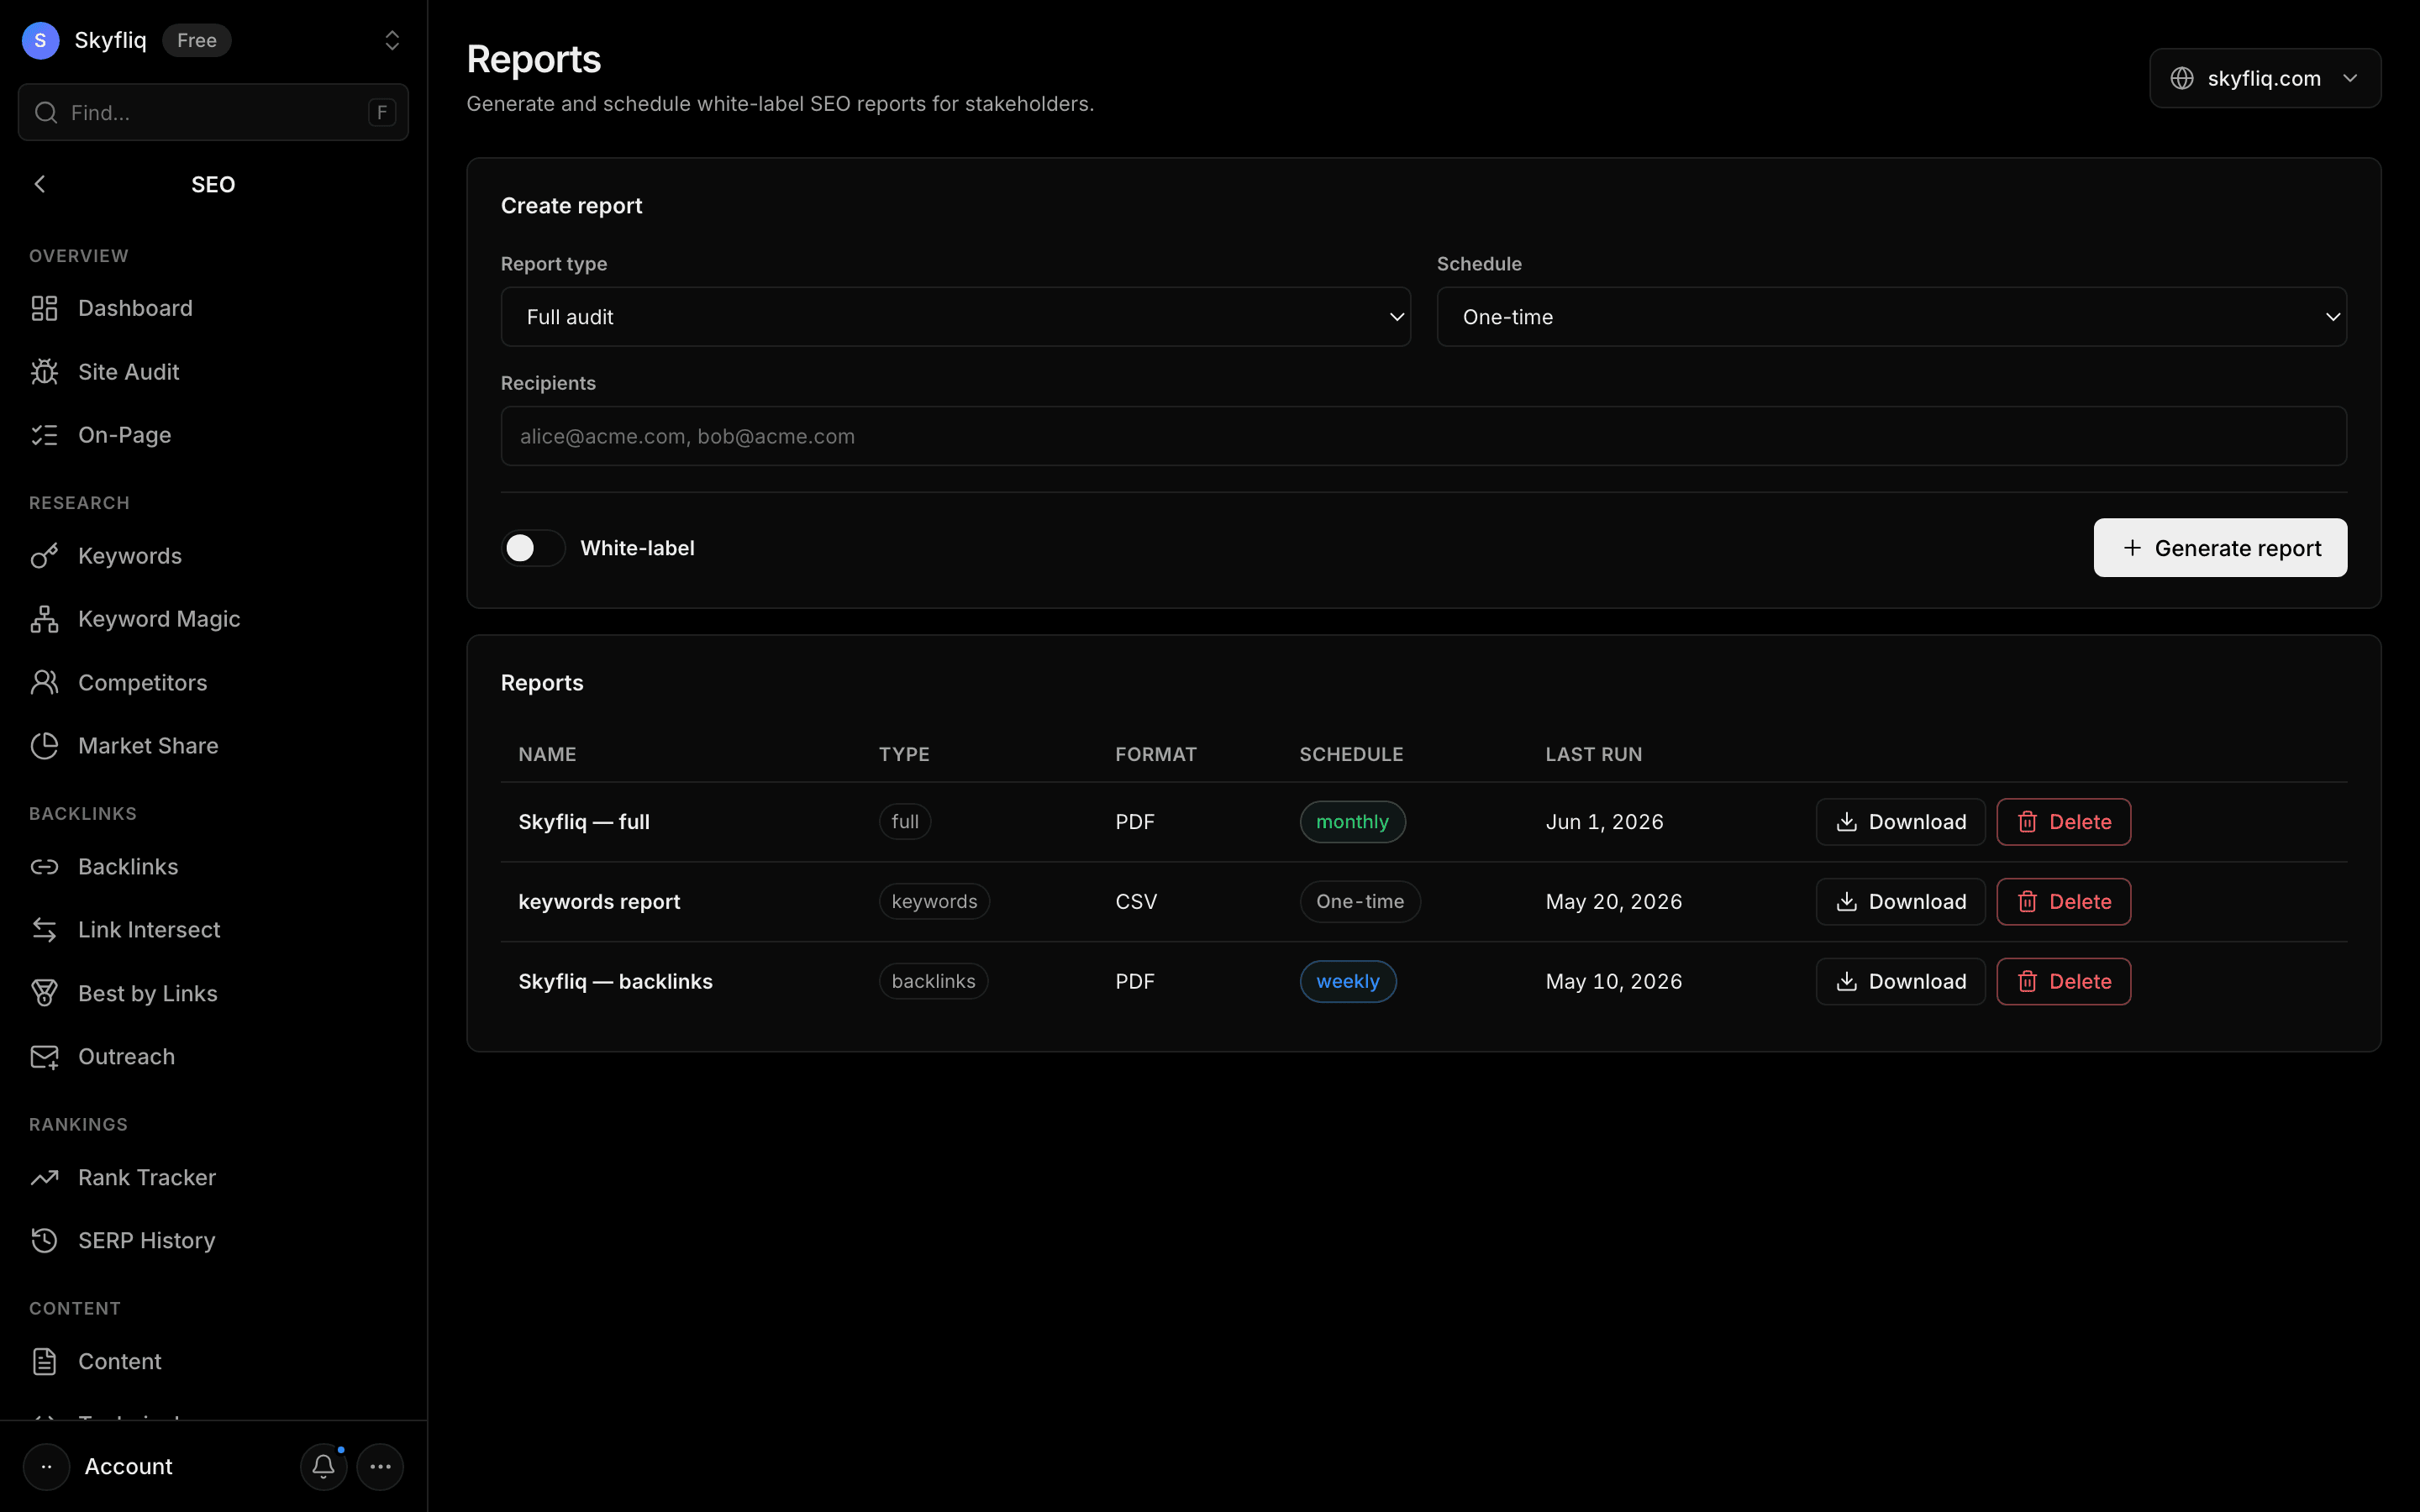
Task: Click the Best by Links medal icon
Action: click(44, 993)
